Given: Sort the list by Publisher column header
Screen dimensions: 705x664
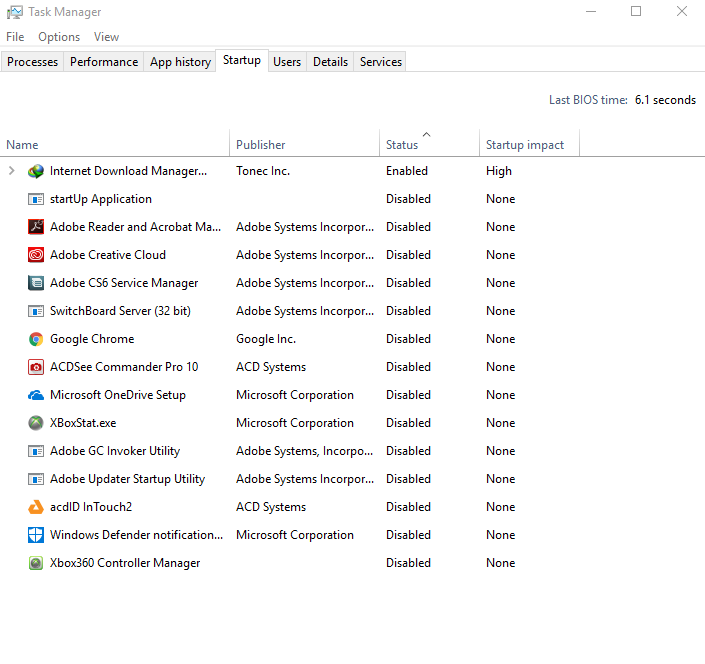Looking at the screenshot, I should (x=261, y=145).
